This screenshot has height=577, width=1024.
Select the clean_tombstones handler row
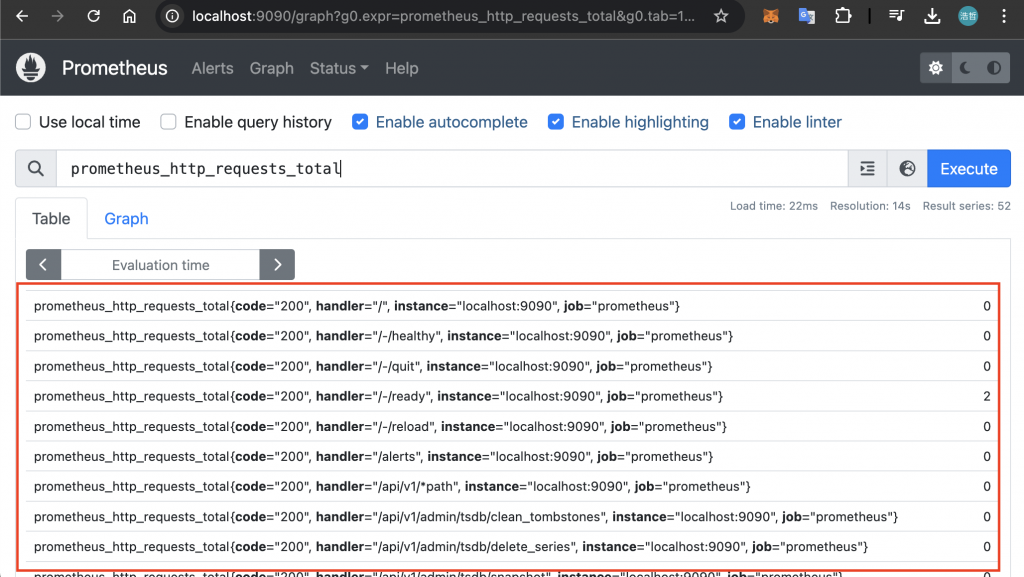(x=512, y=516)
